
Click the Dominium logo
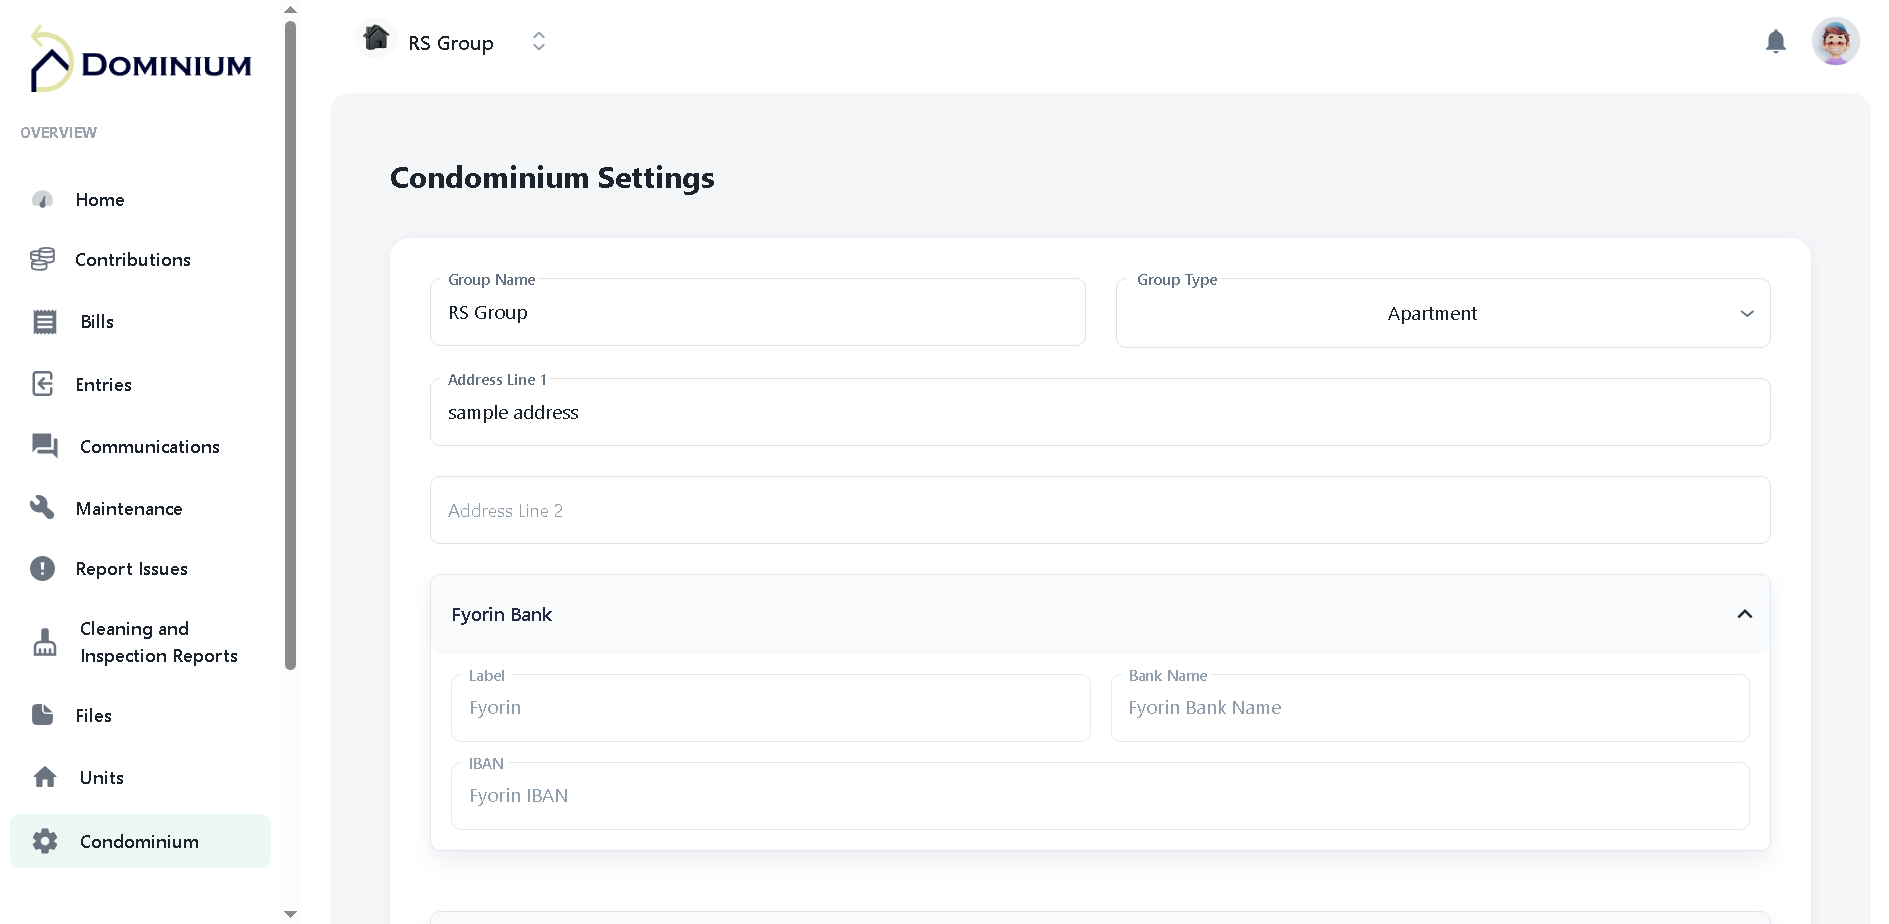click(138, 60)
